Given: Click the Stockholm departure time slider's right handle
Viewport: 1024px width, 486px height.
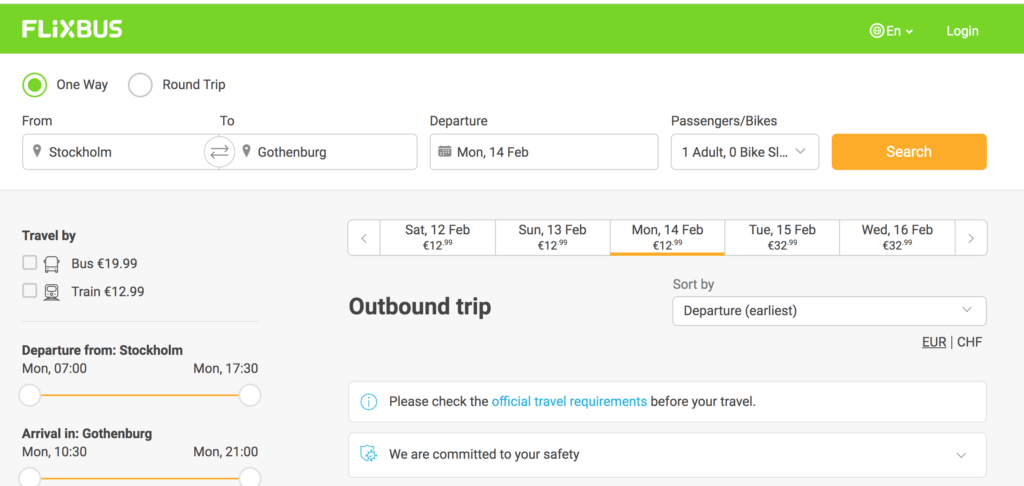Looking at the screenshot, I should 250,395.
